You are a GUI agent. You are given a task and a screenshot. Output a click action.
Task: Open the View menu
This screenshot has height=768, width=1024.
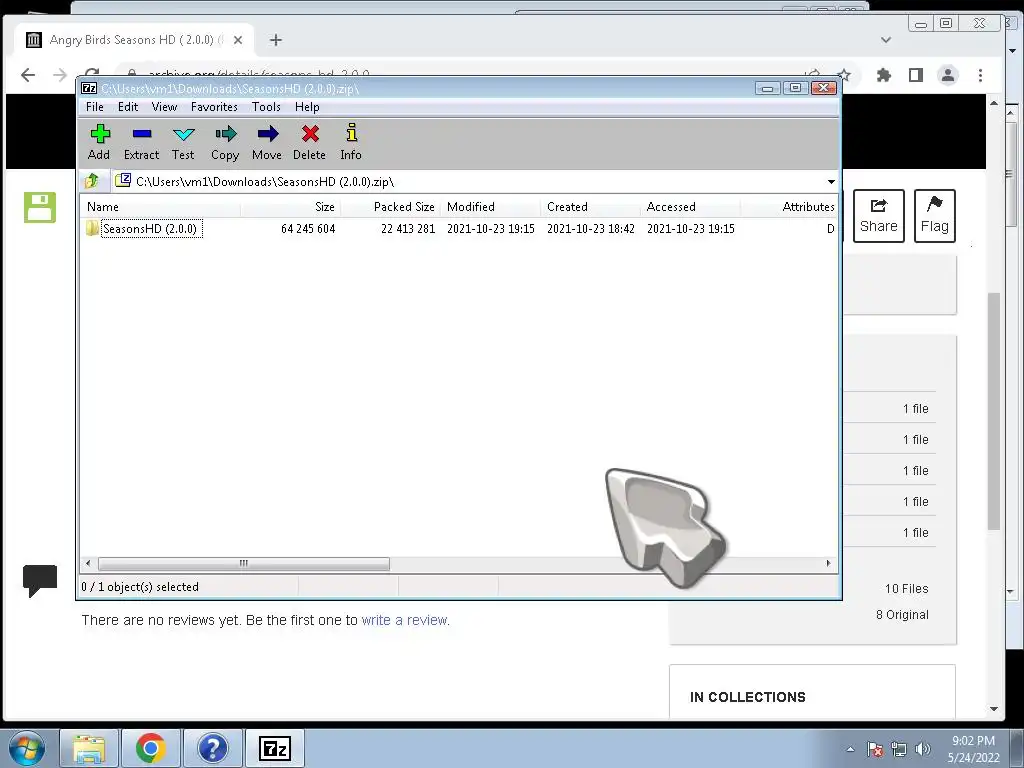[x=165, y=107]
